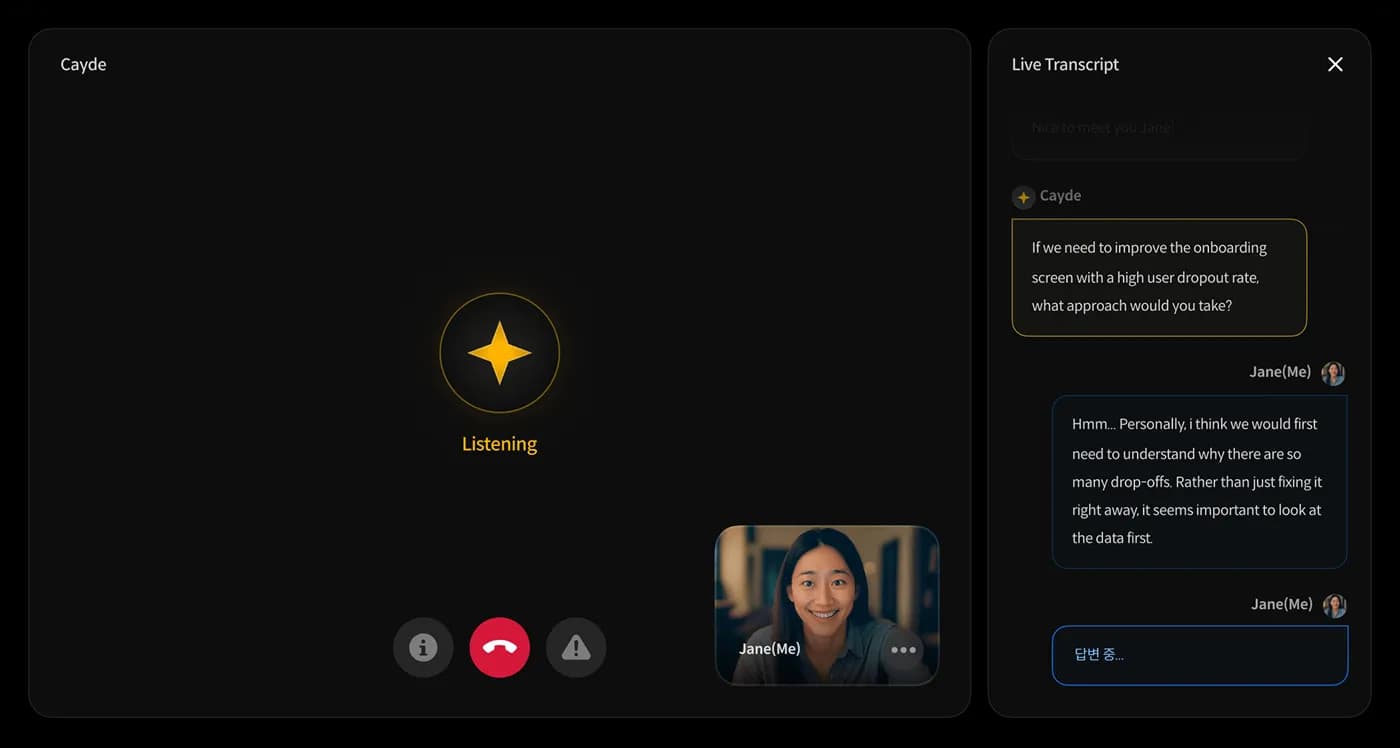The image size is (1400, 748).
Task: Select Jane's reply about drop-offs bubble
Action: (x=1199, y=481)
